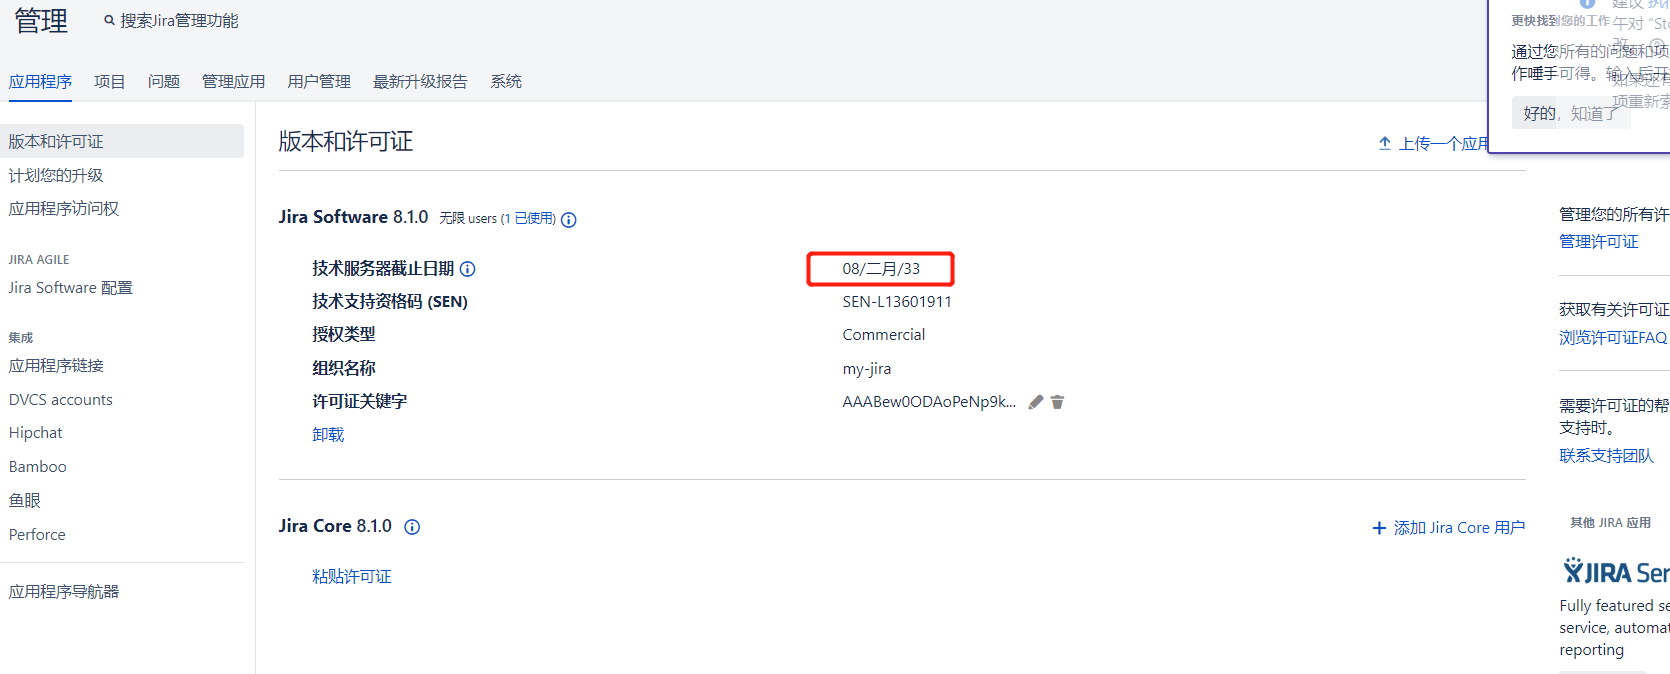Open Perforce sidebar link
Viewport: 1670px width, 674px height.
pos(37,535)
